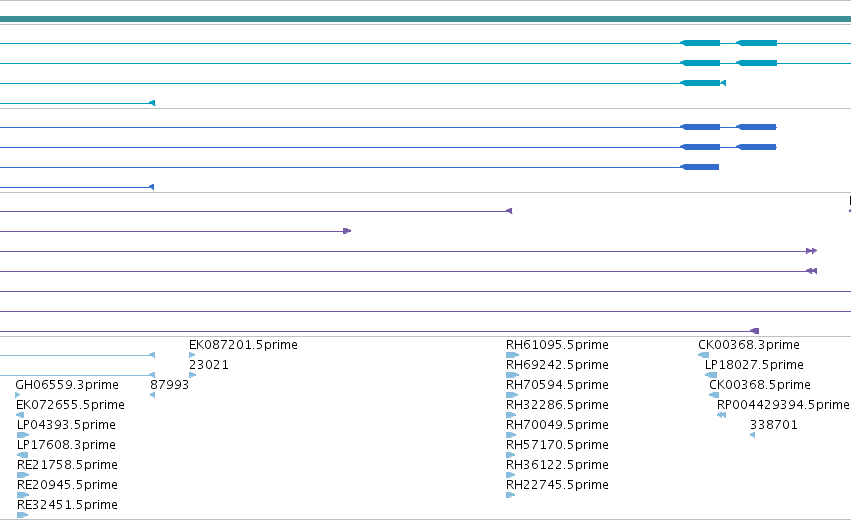Select the LP17608.3prime label

click(x=66, y=445)
